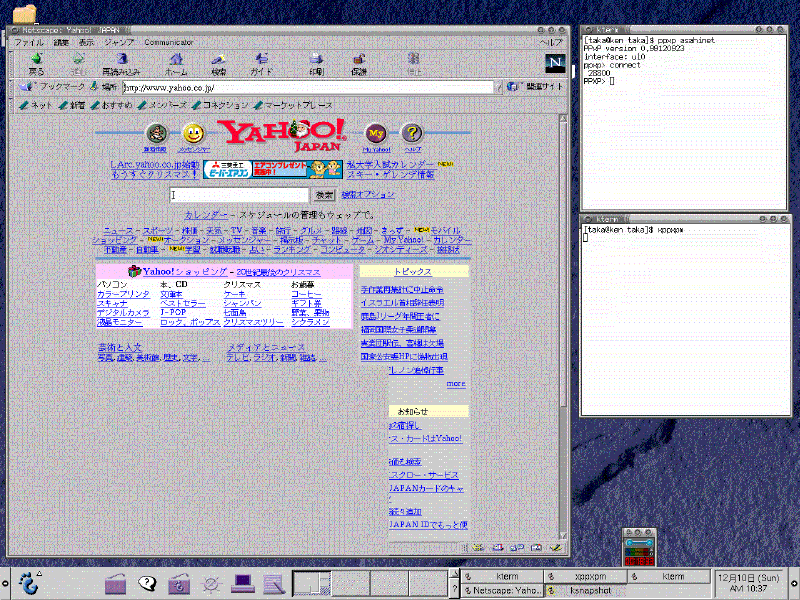Image resolution: width=800 pixels, height=600 pixels.
Task: Open Search (検索) from the Netscape toolbar
Action: tap(219, 64)
